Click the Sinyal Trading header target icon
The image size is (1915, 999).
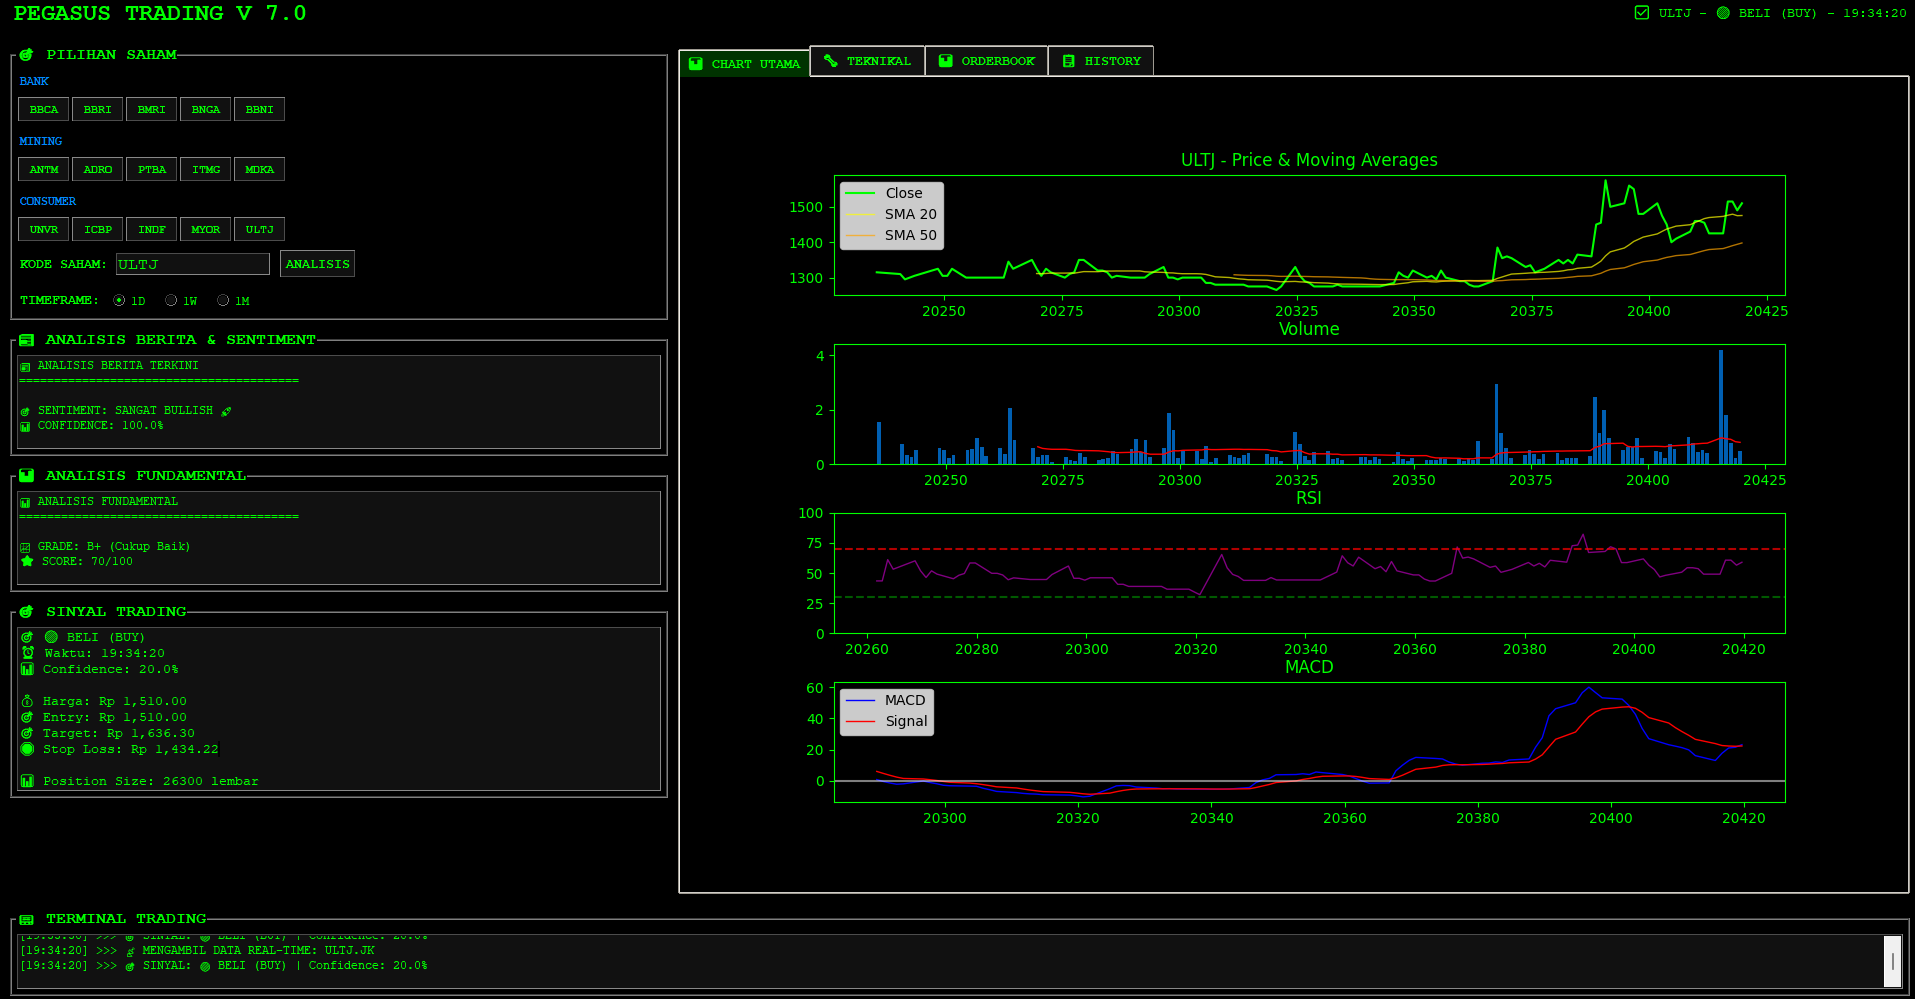tap(26, 612)
